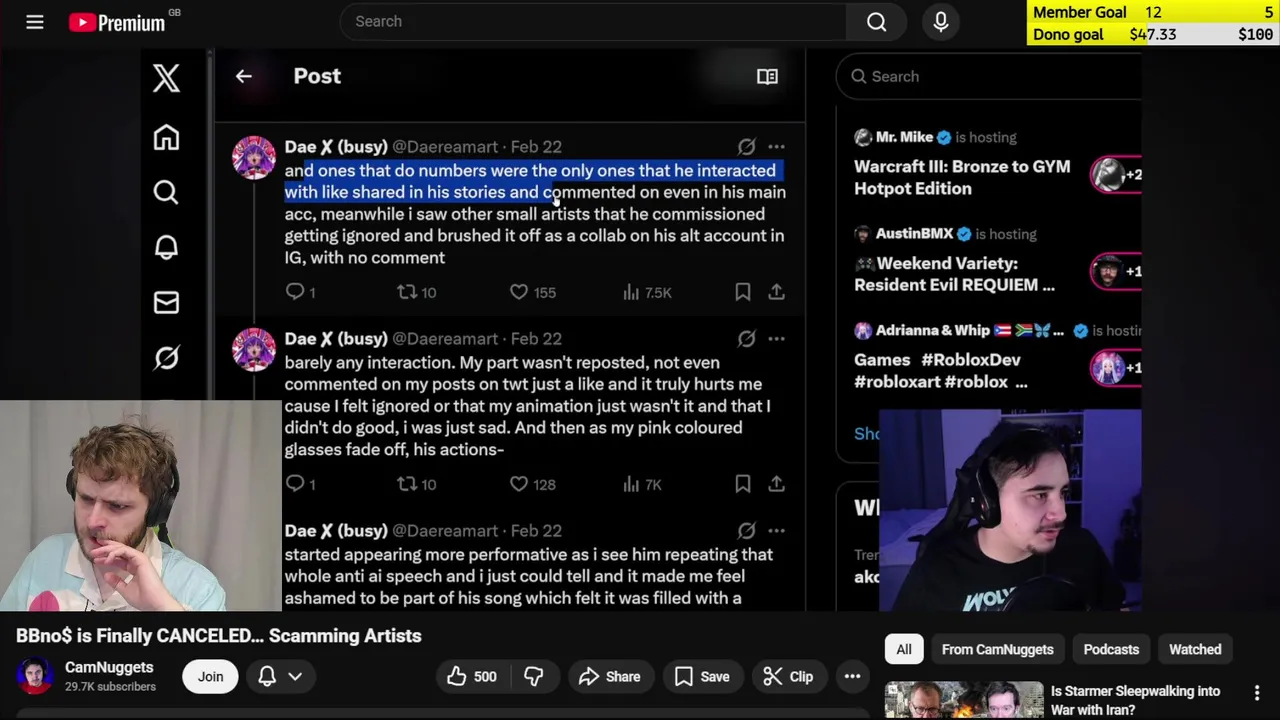Open more options on third Dae post

click(776, 530)
